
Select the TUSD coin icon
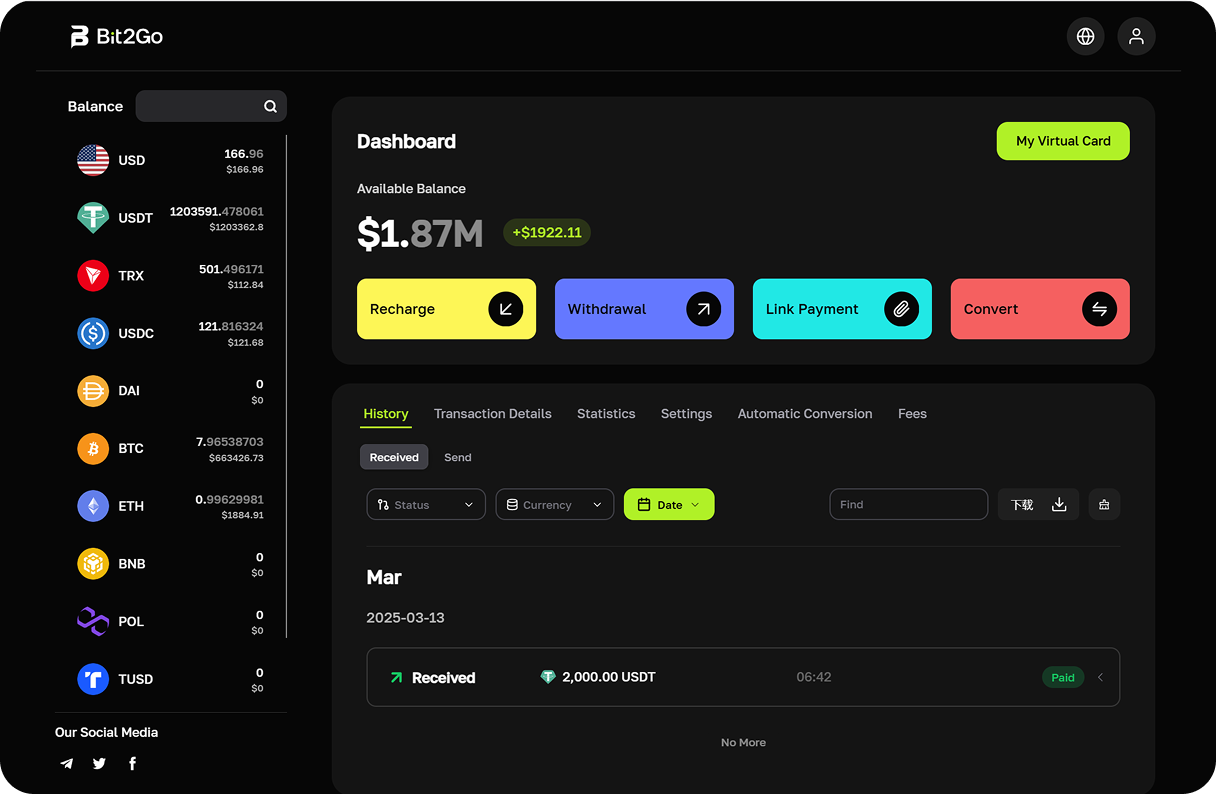click(93, 679)
